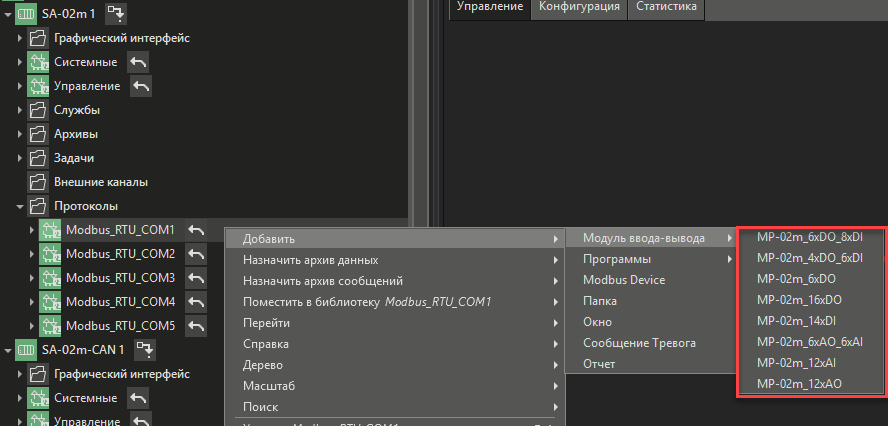This screenshot has height=426, width=888.
Task: Select module MP-02m_14xDI
Action: [x=810, y=321]
